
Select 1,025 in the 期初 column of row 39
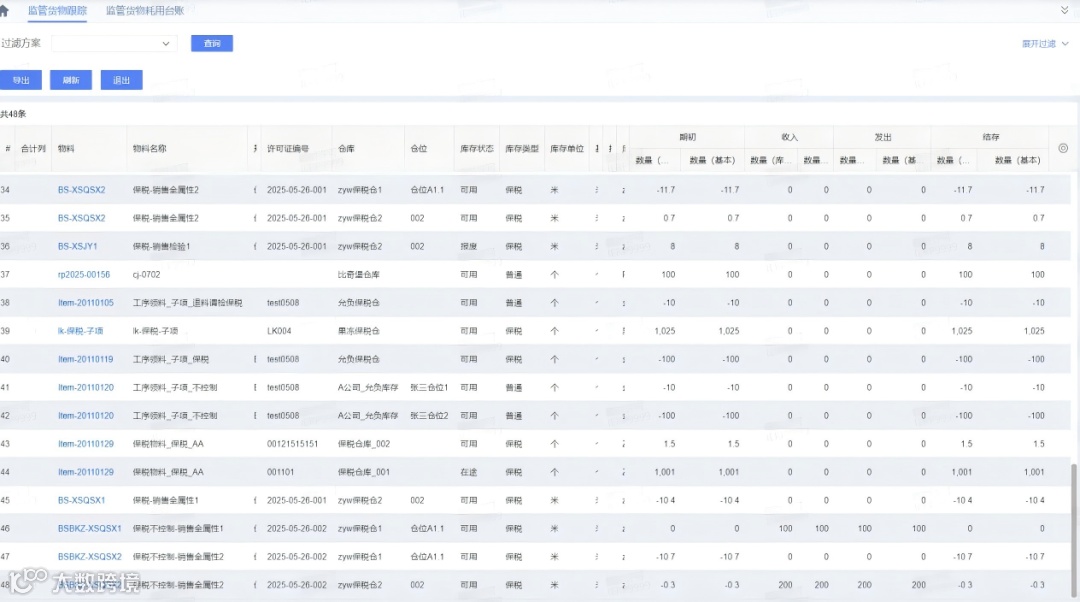[664, 331]
